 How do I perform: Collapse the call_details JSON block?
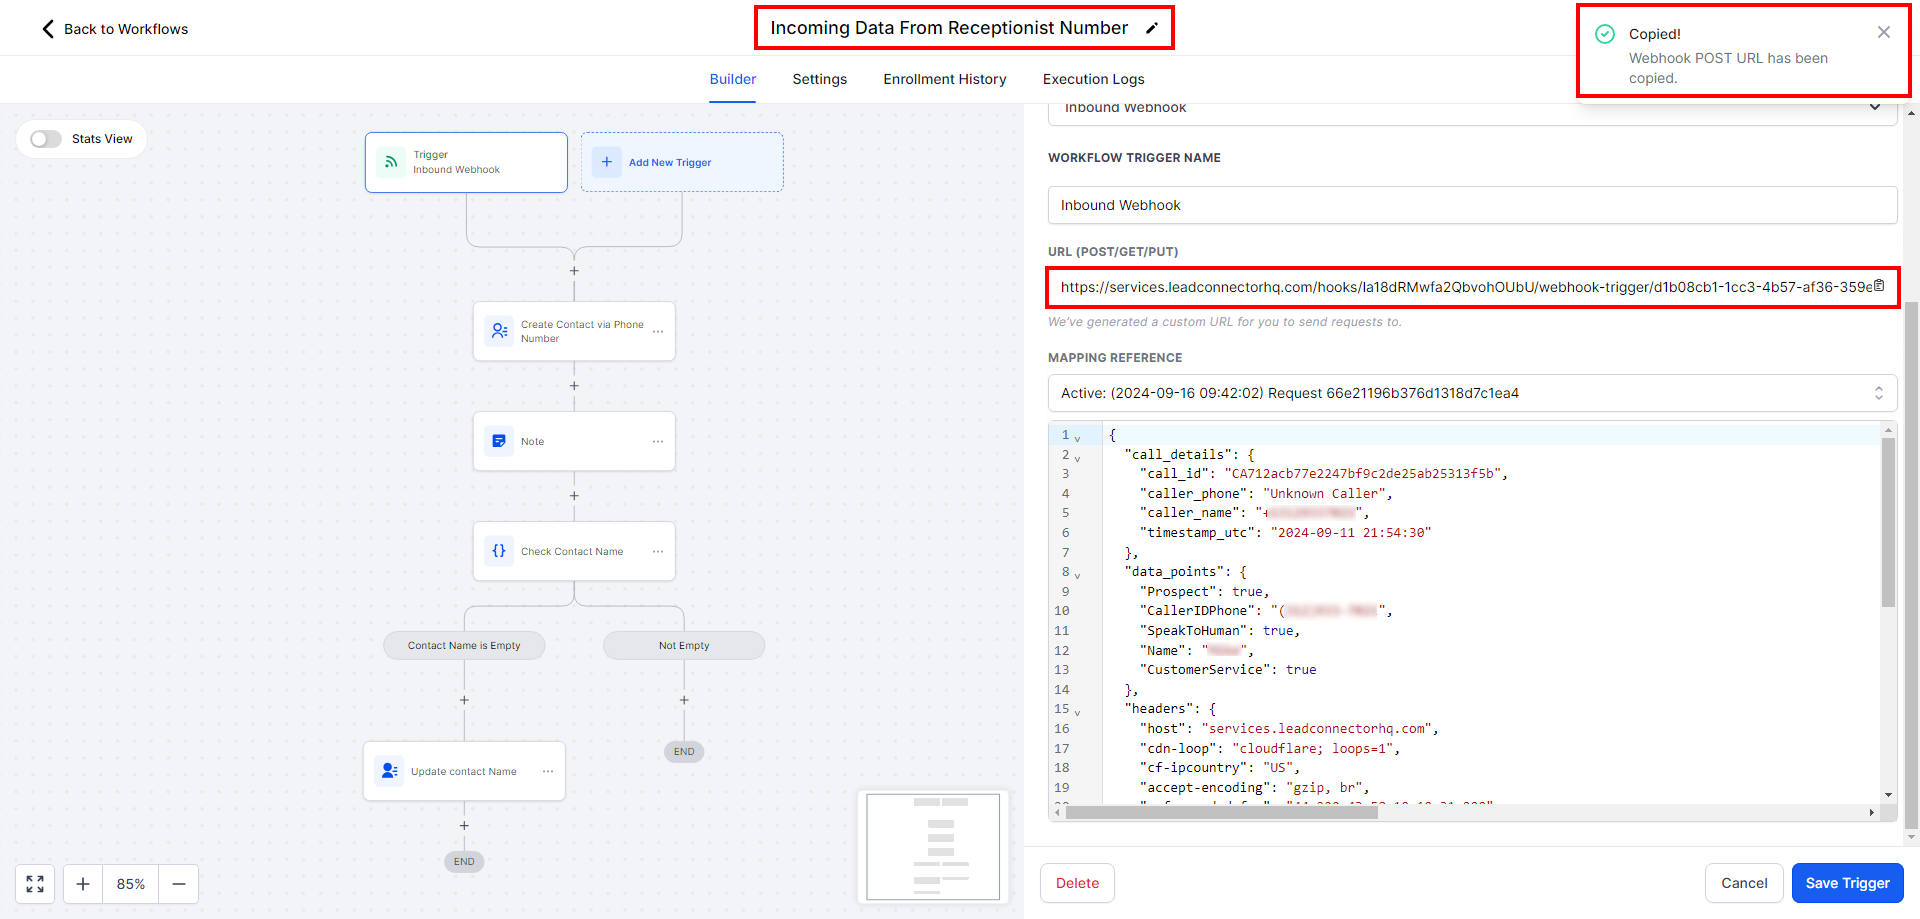(x=1077, y=457)
